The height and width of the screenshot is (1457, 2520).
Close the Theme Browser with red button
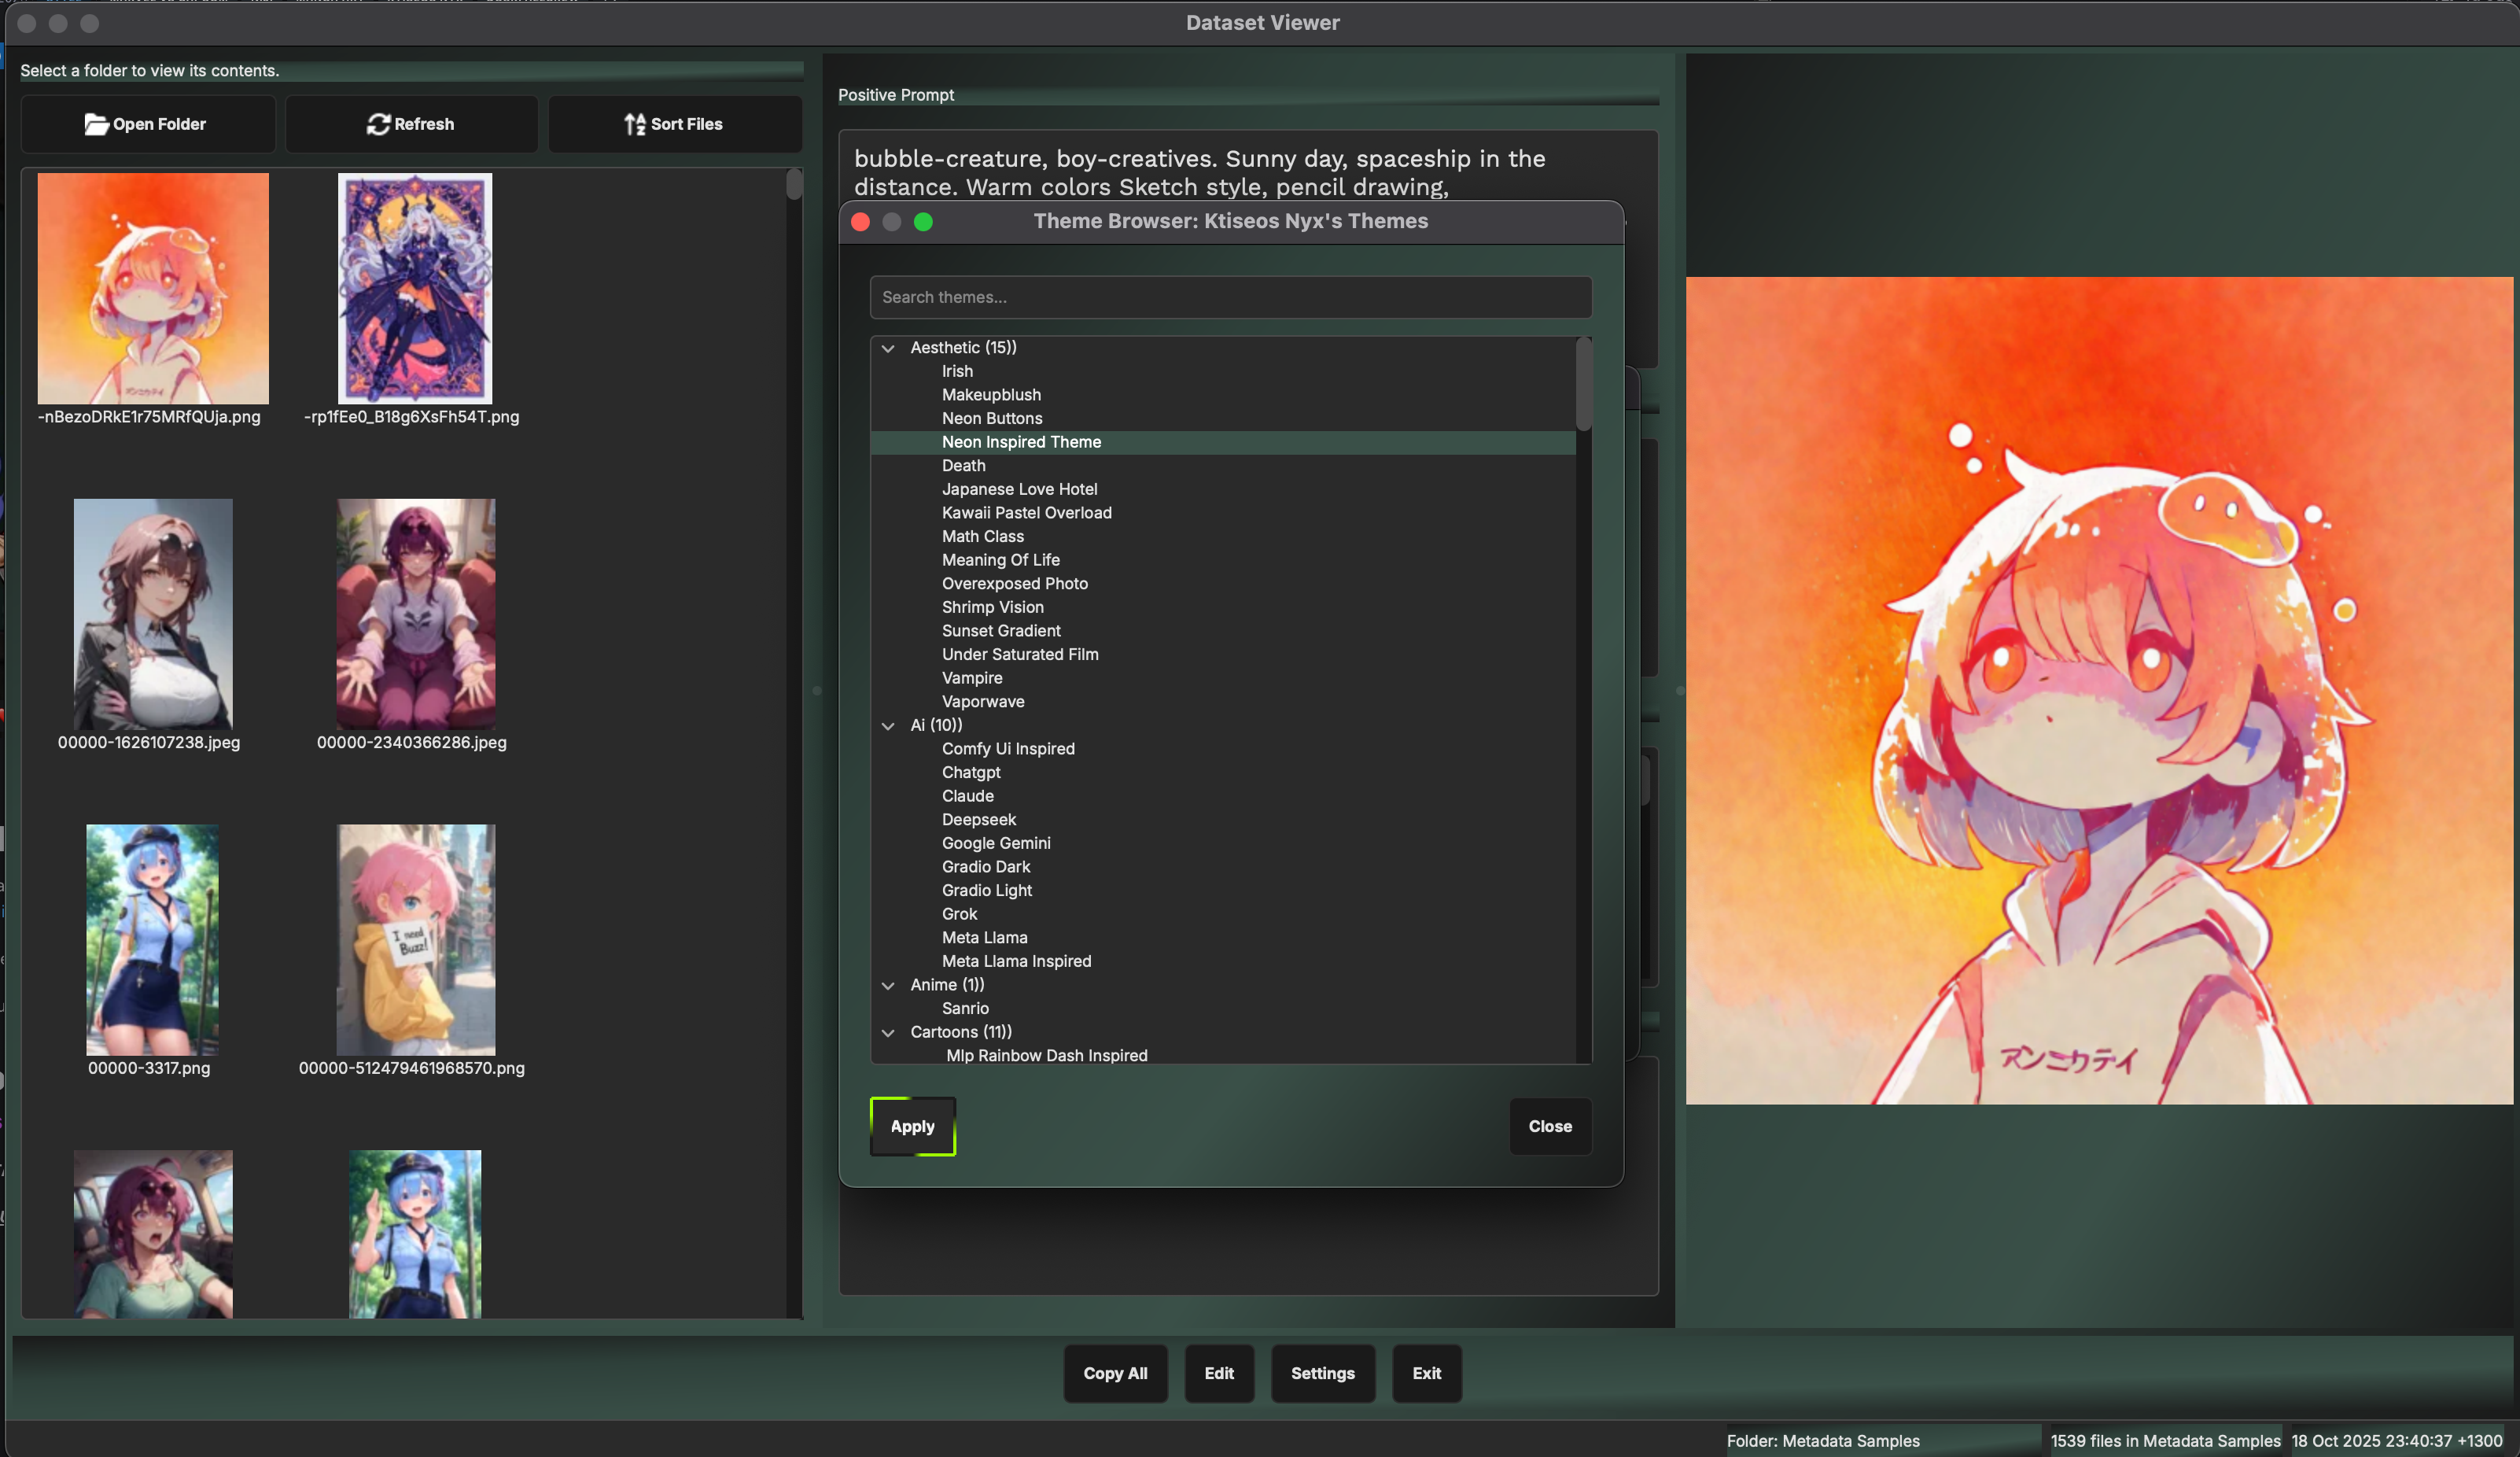pos(860,222)
